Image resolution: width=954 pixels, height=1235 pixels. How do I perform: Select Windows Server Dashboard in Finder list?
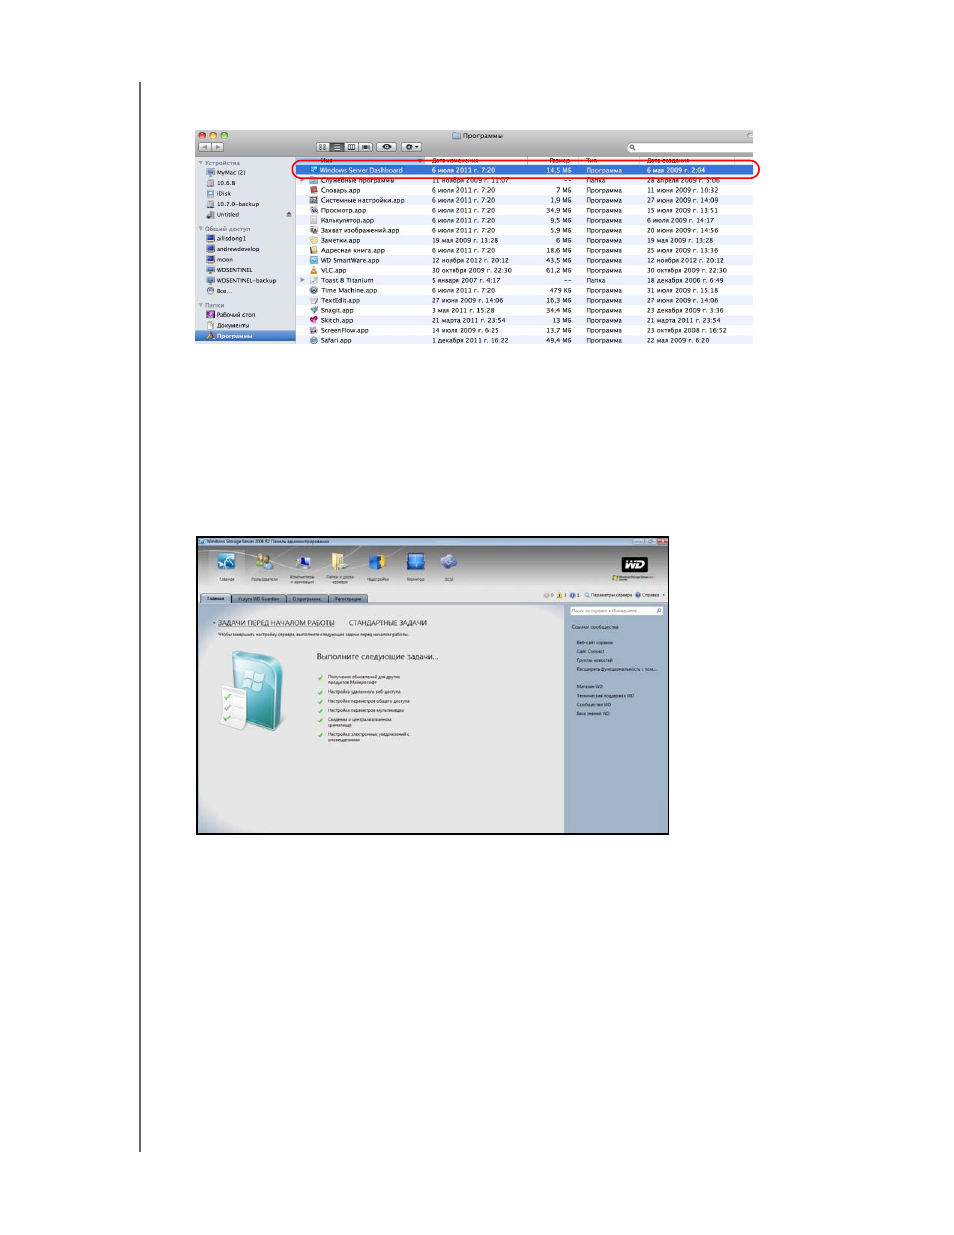pyautogui.click(x=525, y=170)
